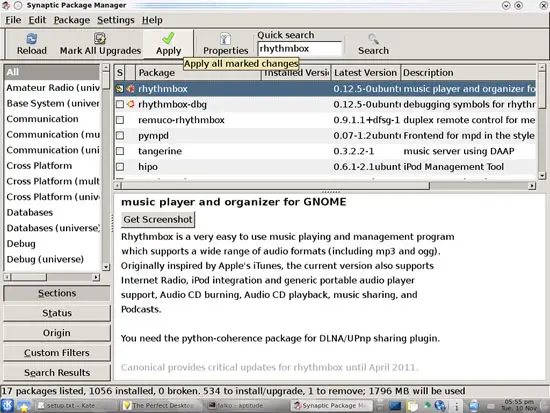Click the Reload toolbar icon
Image resolution: width=550 pixels, height=413 pixels.
coord(32,39)
